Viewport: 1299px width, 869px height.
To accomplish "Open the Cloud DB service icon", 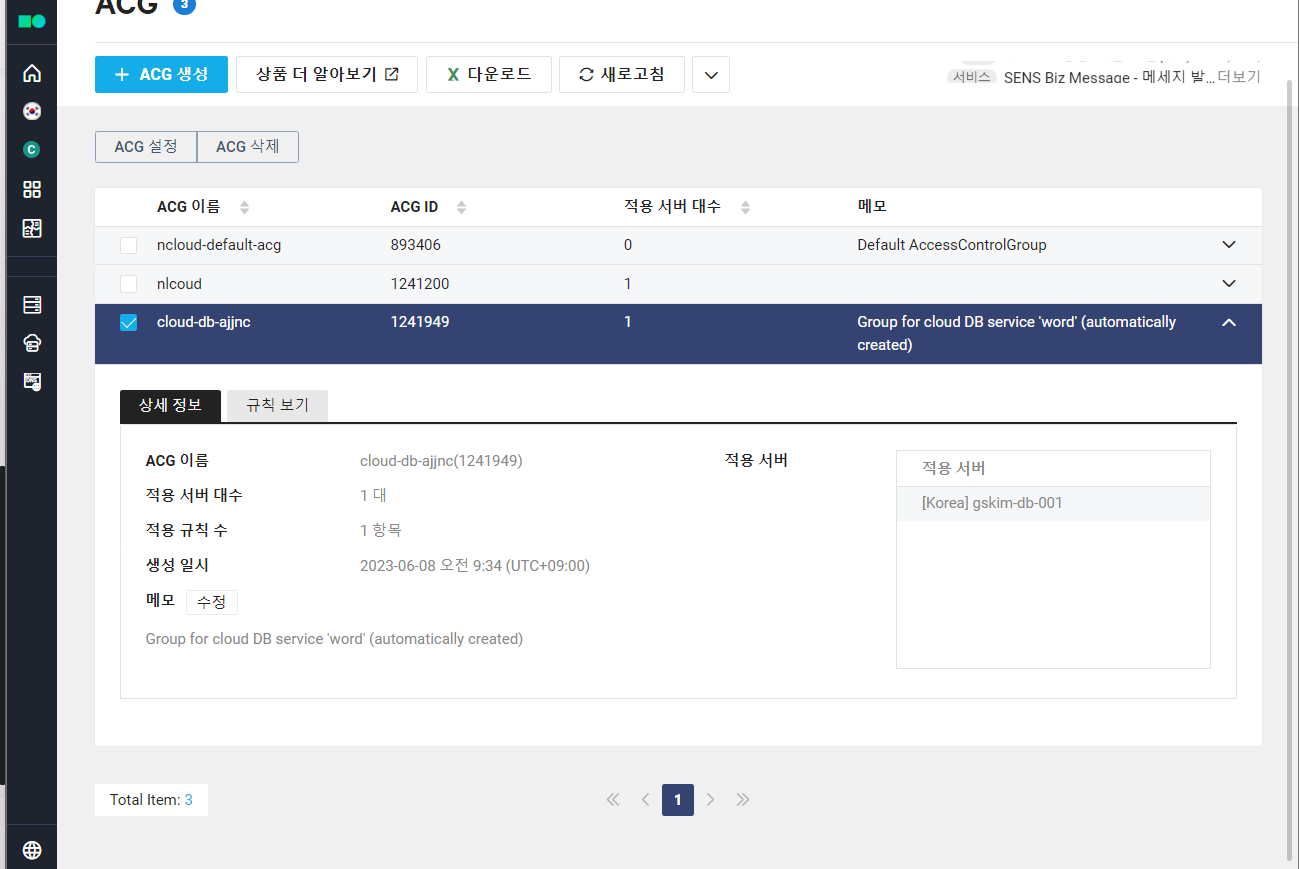I will click(32, 343).
